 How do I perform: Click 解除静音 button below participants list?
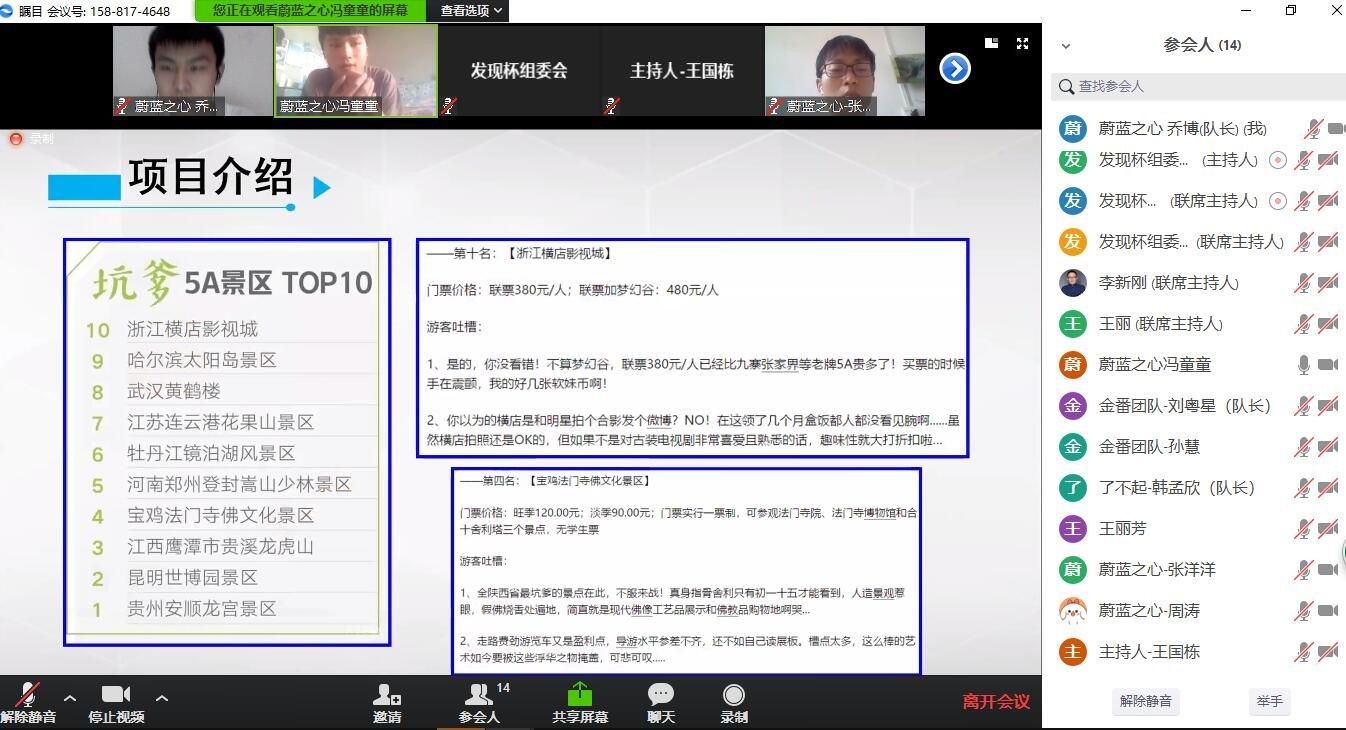click(x=1146, y=702)
